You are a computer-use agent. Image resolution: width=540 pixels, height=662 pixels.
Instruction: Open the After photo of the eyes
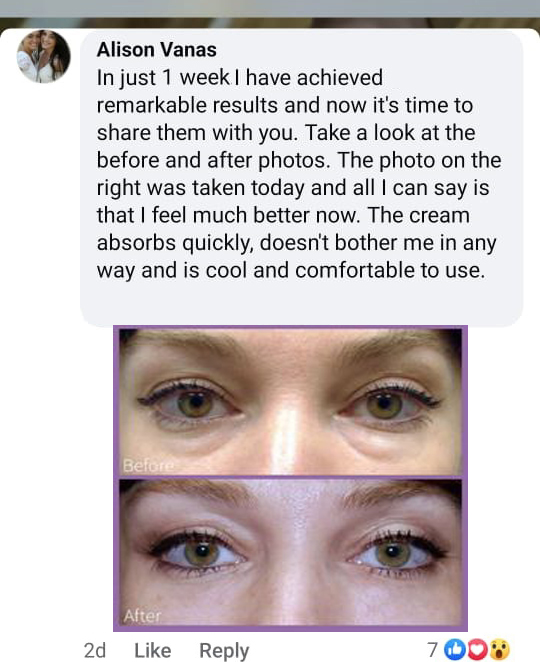(x=290, y=552)
